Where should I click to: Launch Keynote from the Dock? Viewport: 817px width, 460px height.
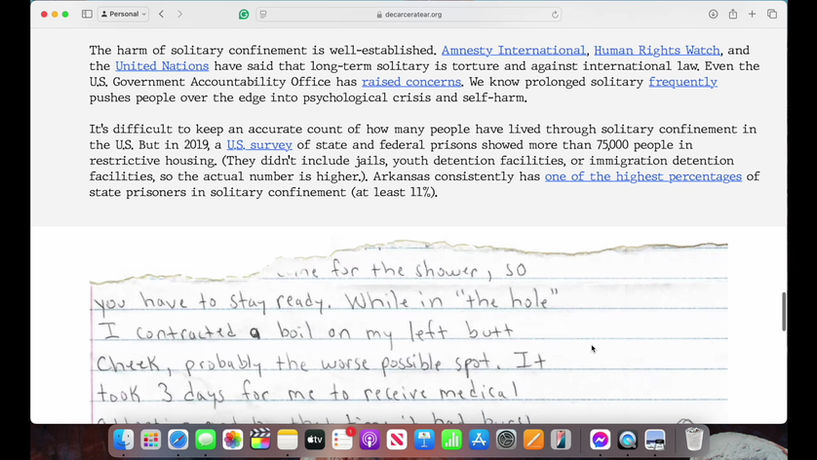[424, 440]
